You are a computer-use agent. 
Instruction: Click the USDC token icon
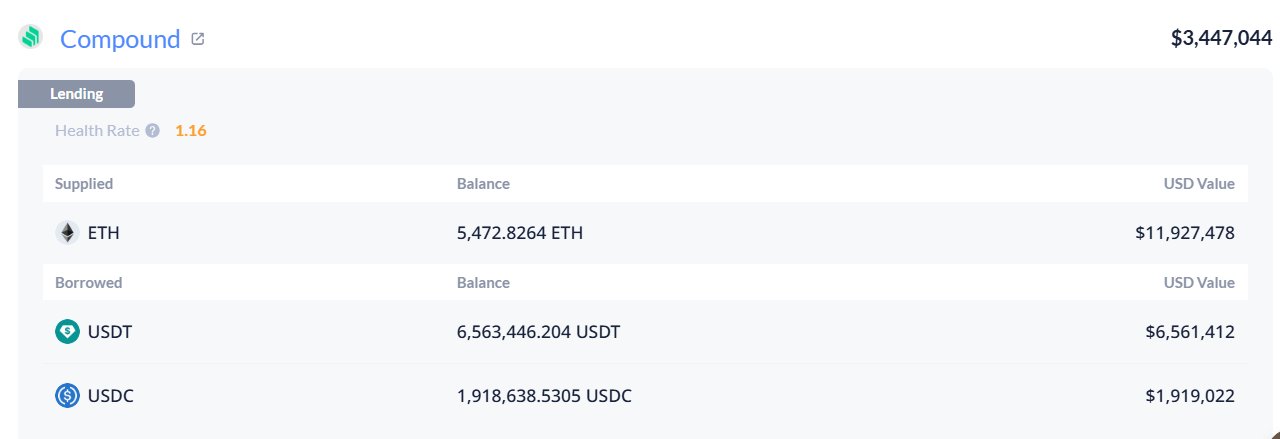coord(67,396)
